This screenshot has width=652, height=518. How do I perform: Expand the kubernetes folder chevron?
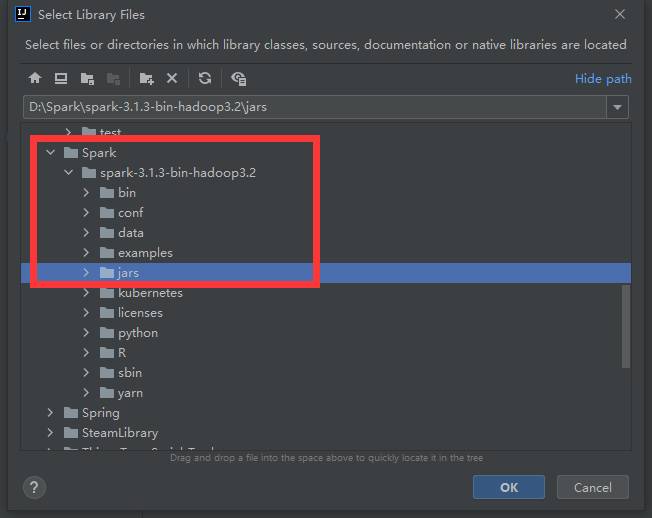(86, 293)
